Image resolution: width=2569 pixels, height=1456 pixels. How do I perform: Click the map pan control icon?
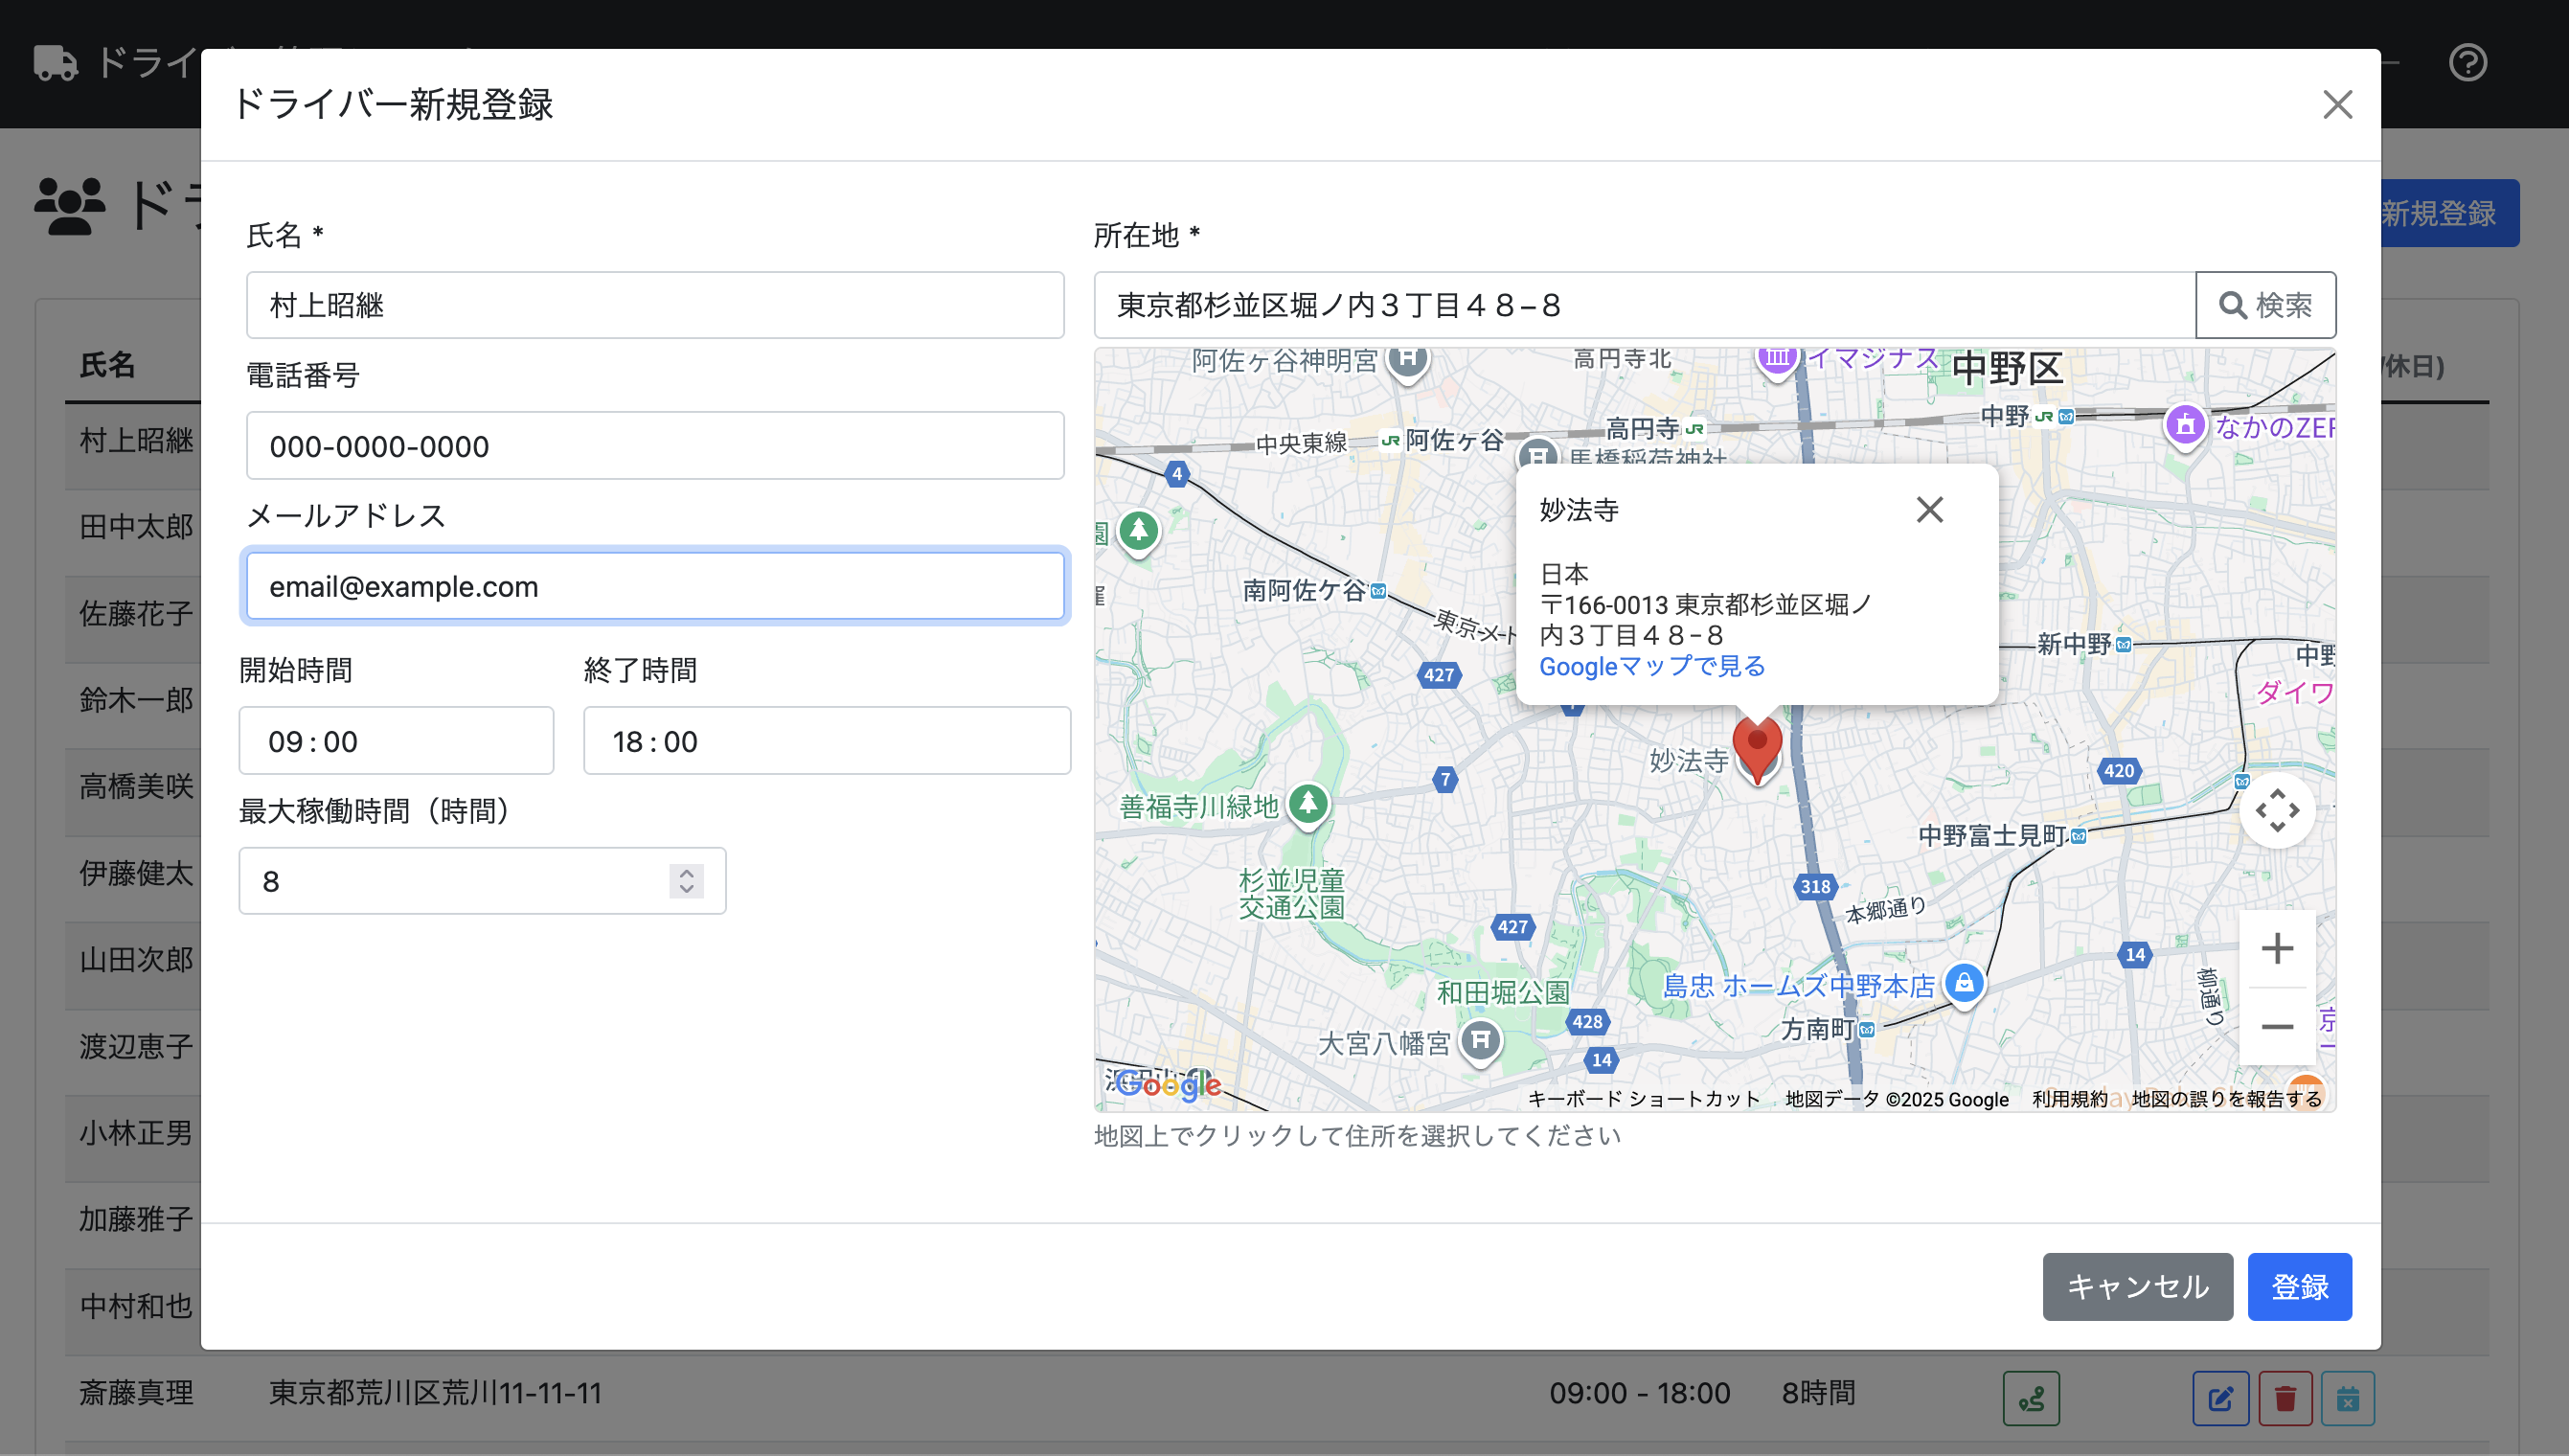coord(2279,811)
